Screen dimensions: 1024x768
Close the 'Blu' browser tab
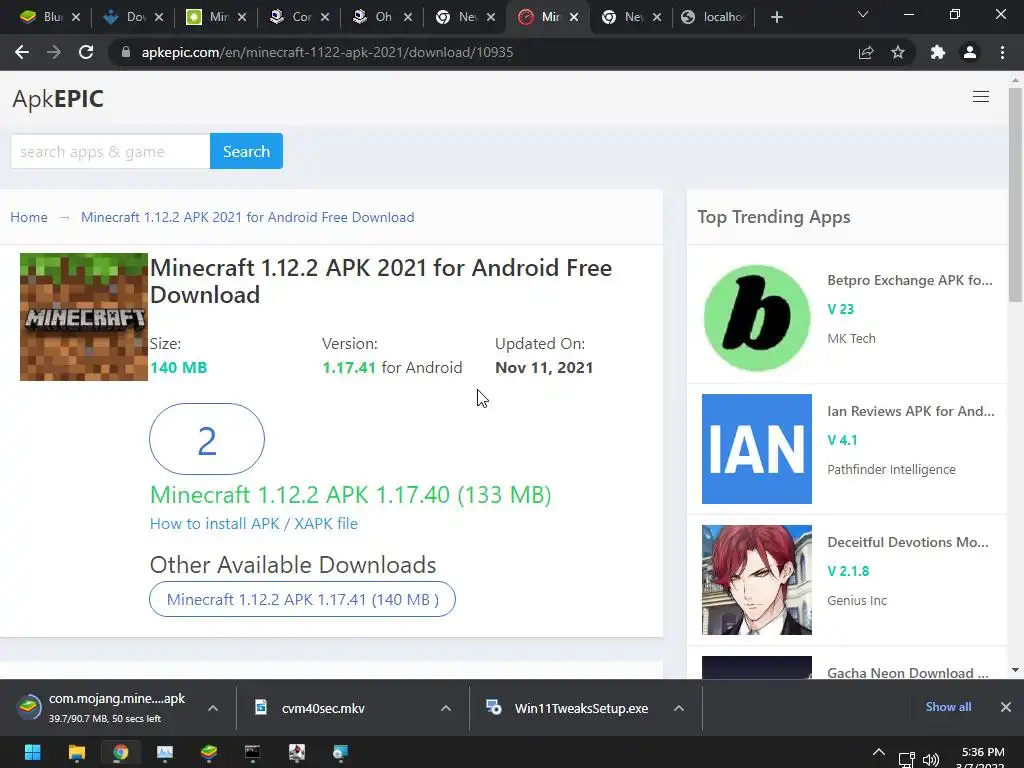(76, 17)
